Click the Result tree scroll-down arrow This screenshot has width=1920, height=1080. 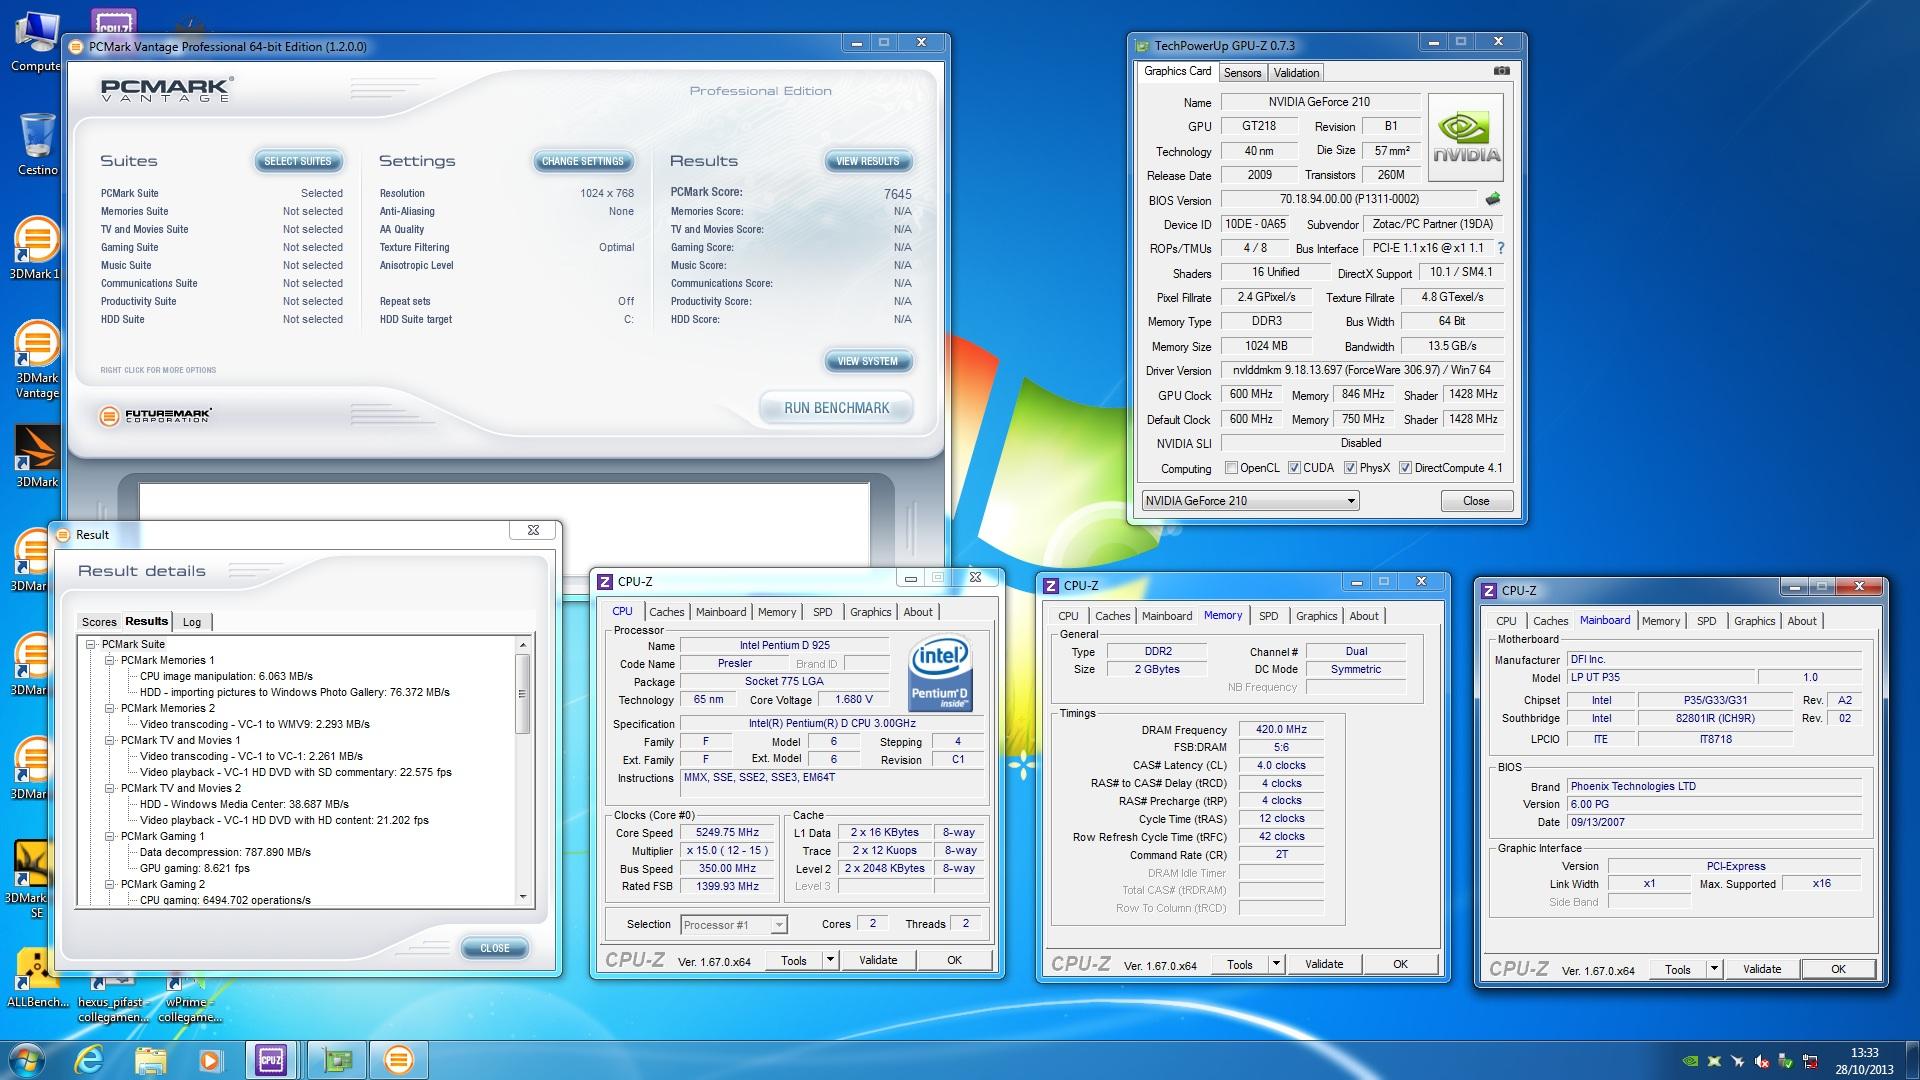(522, 897)
